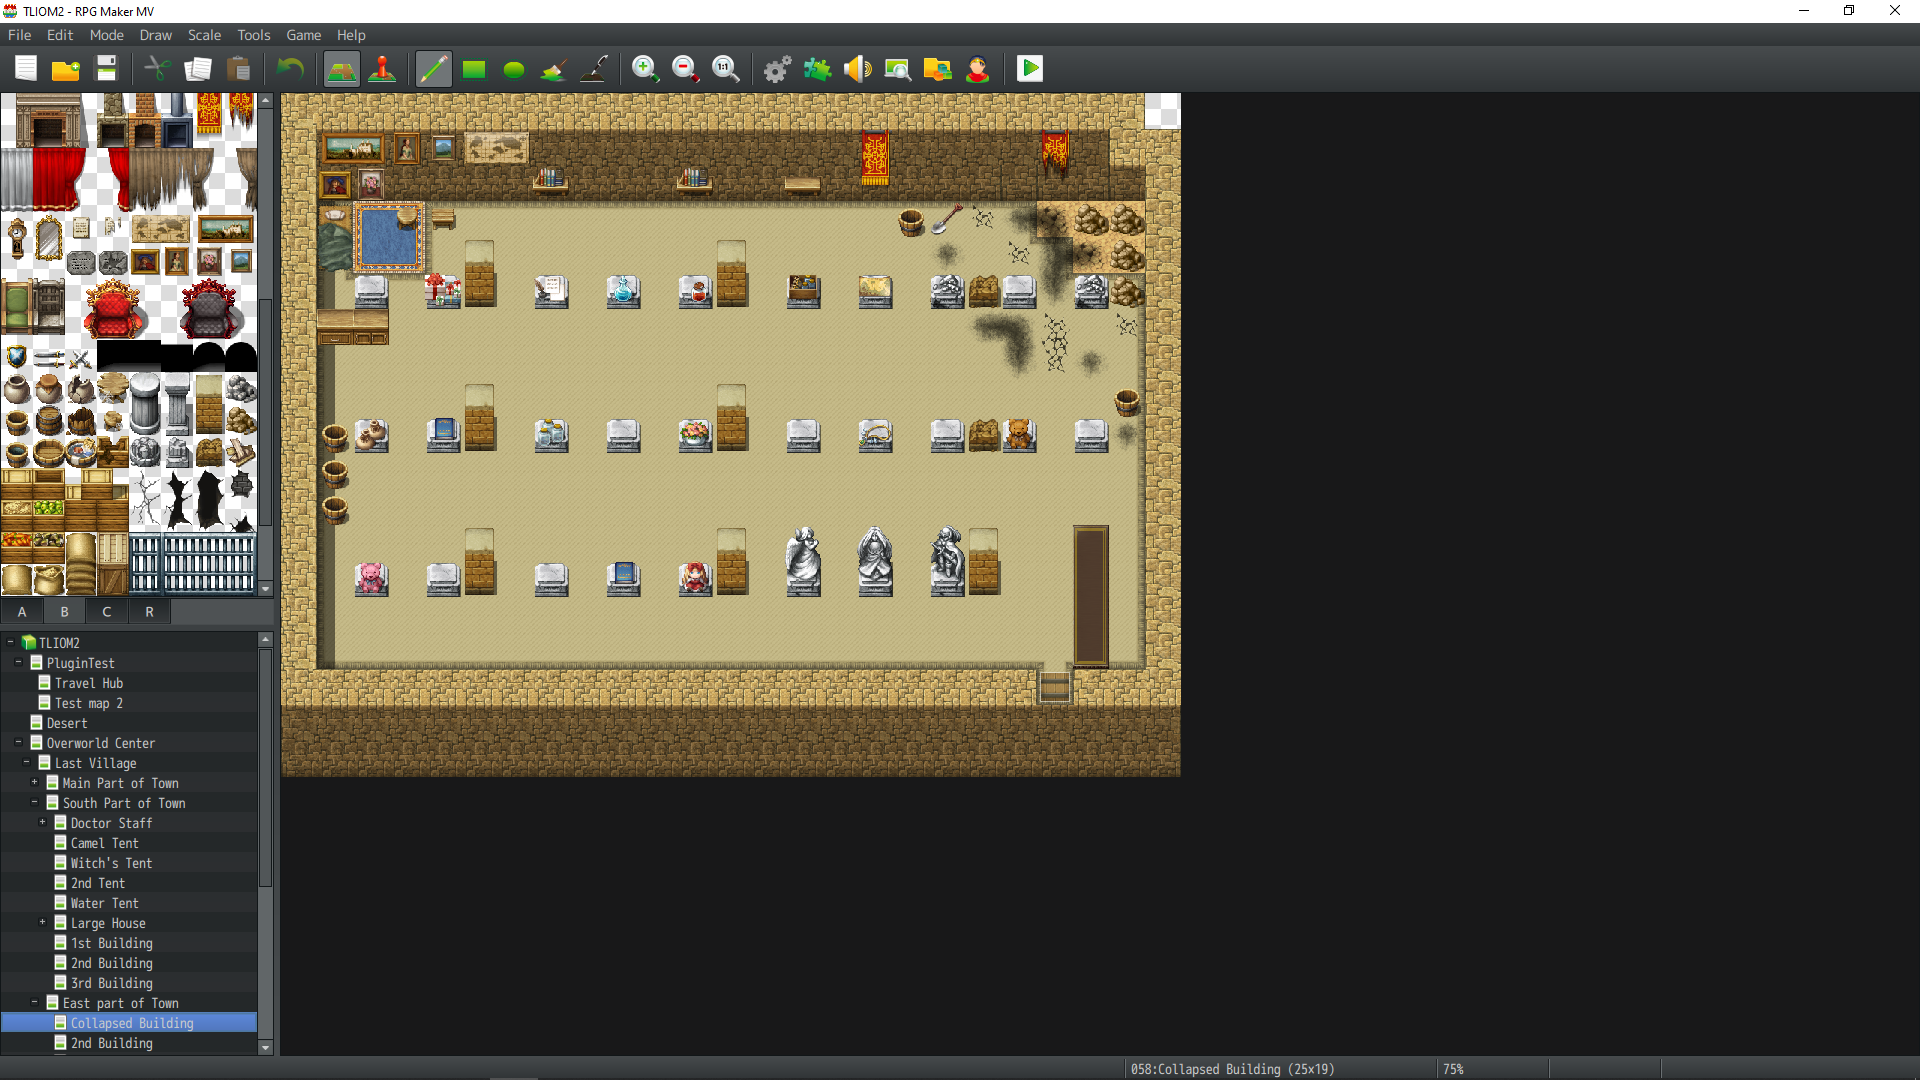The image size is (1920, 1080).
Task: Expand the Doctor Staff node
Action: pyautogui.click(x=42, y=822)
